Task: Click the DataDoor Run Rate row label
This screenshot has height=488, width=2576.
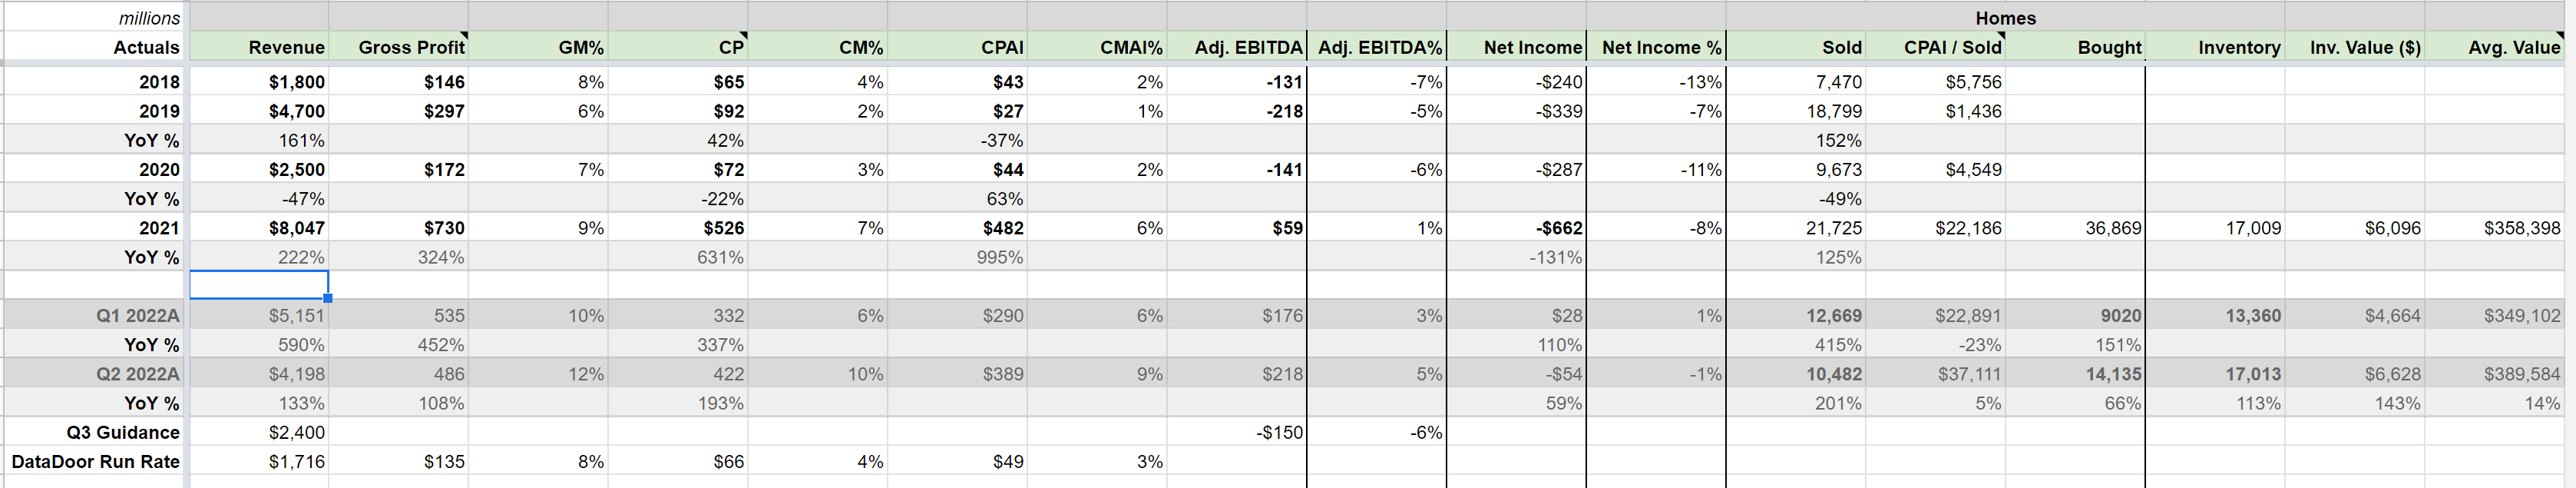Action: pyautogui.click(x=96, y=461)
